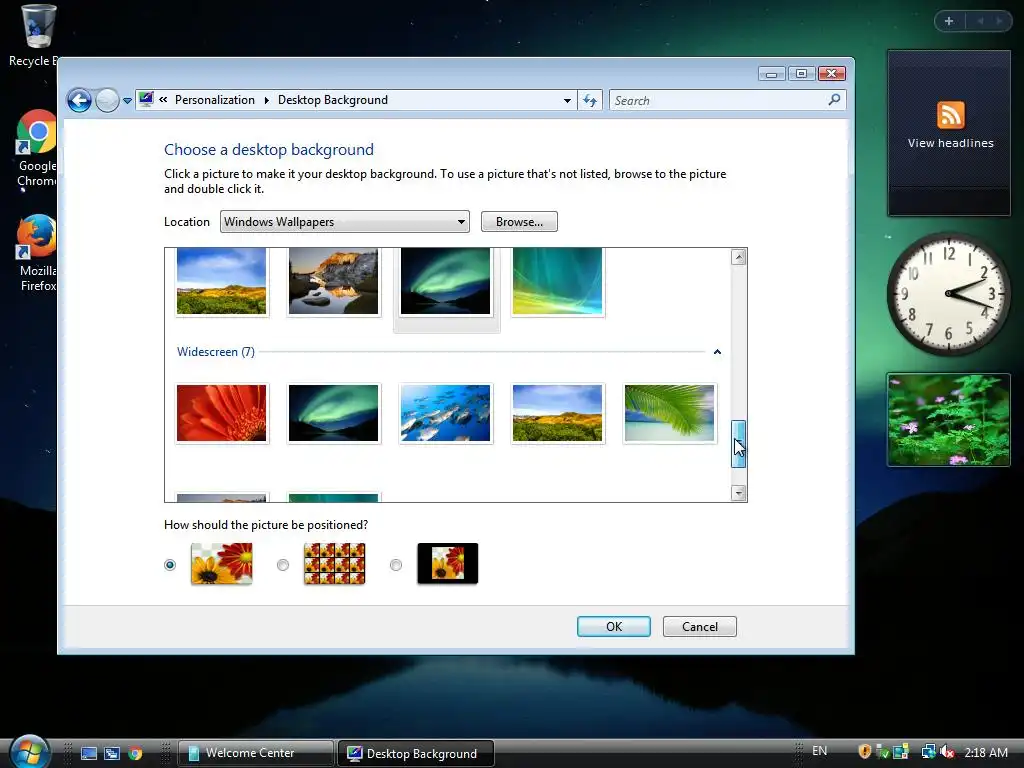This screenshot has width=1024, height=768.
Task: Click the search magnifier icon
Action: coord(834,100)
